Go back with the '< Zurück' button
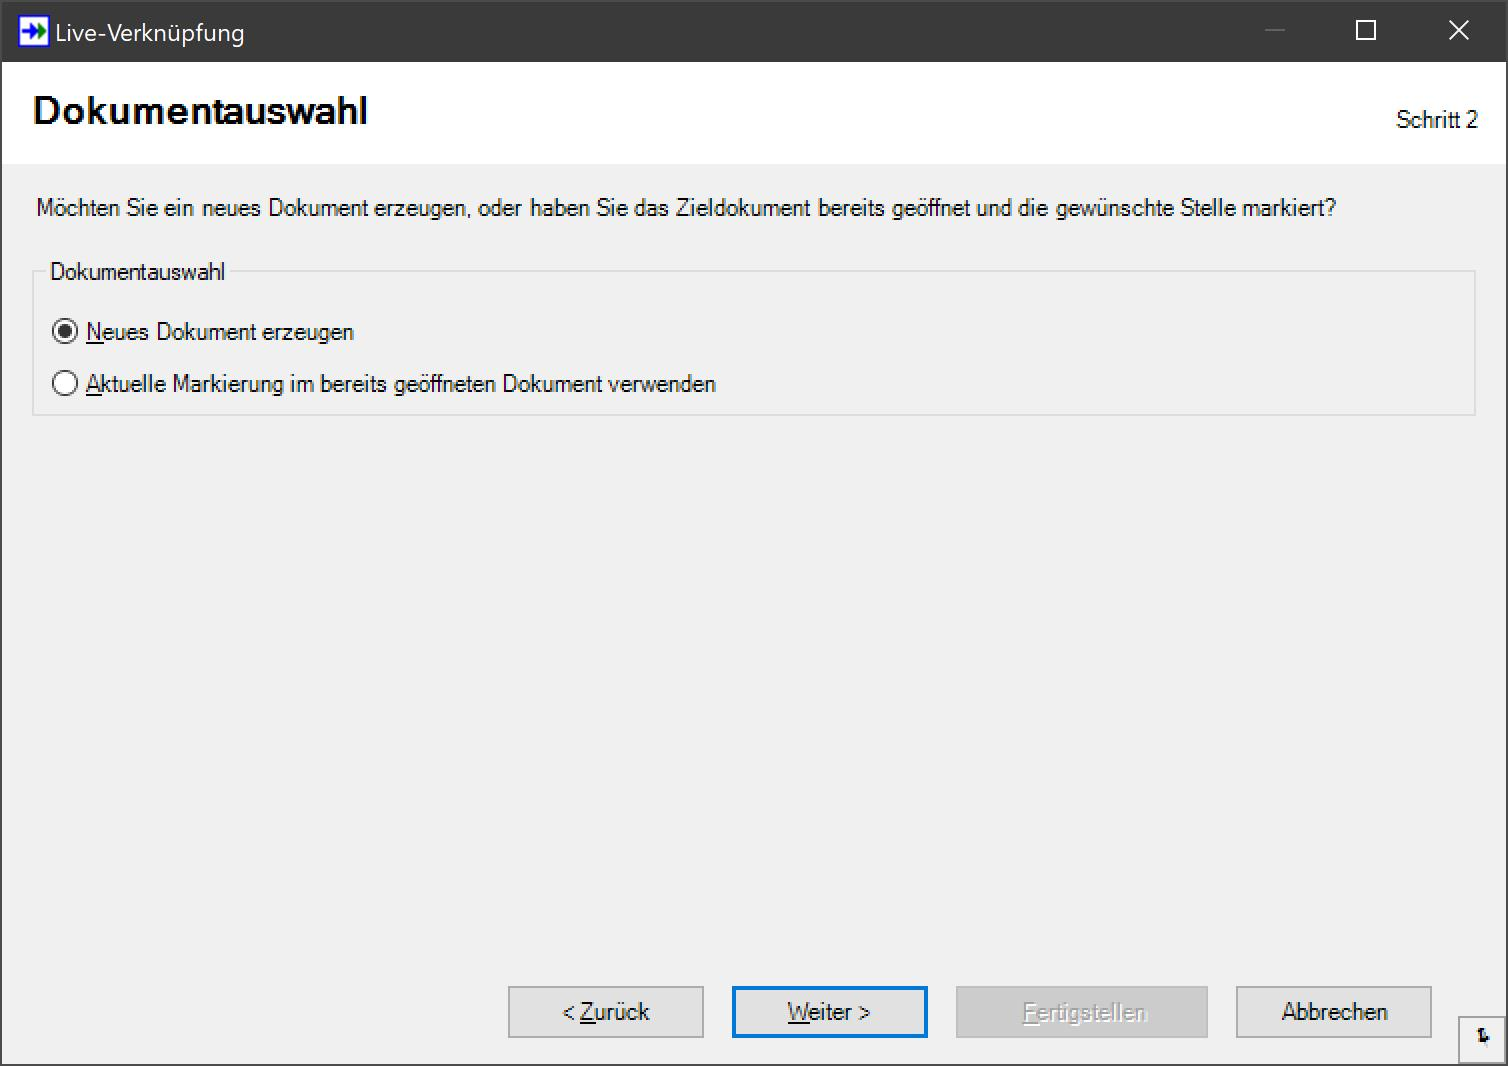Screen dimensions: 1508x1066 pyautogui.click(x=605, y=1012)
